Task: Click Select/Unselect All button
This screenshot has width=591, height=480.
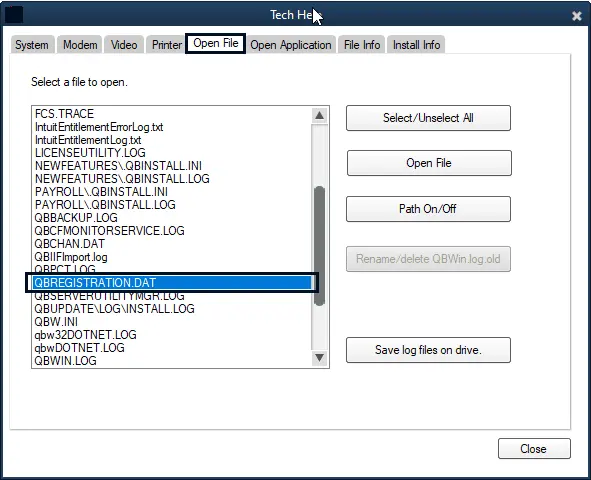Action: 429,118
